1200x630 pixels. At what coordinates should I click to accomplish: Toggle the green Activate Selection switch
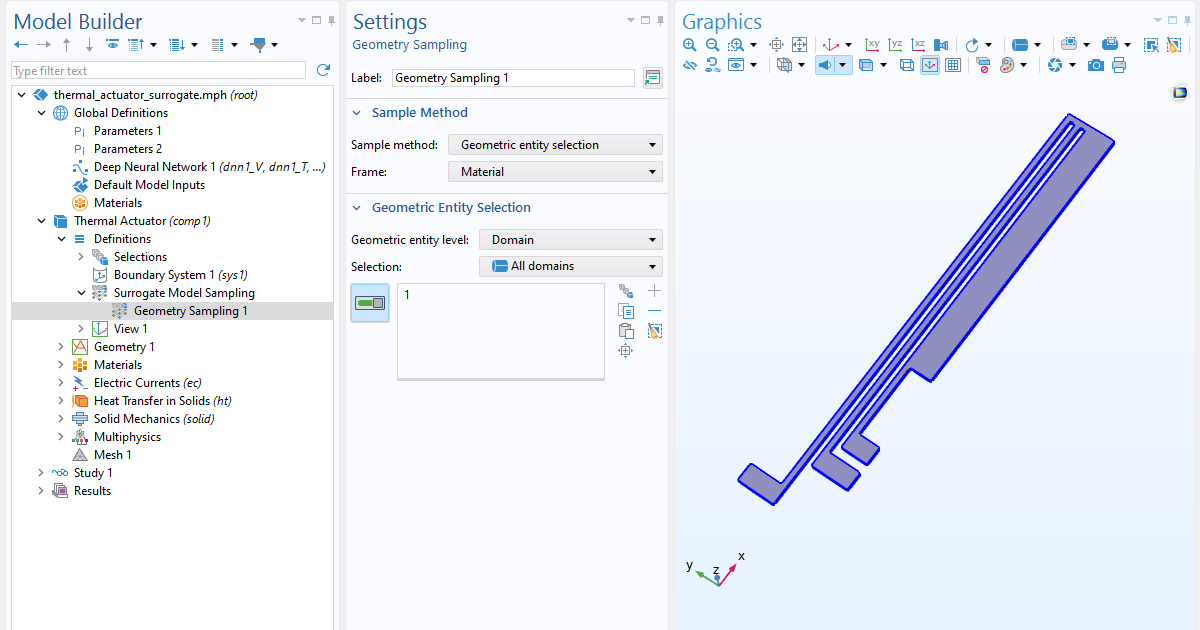tap(370, 303)
